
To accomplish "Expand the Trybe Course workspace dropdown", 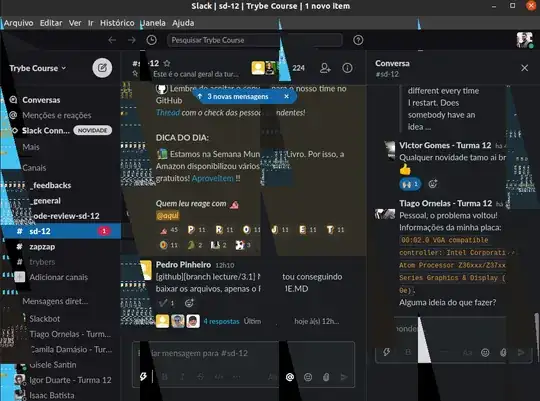I will click(x=38, y=68).
